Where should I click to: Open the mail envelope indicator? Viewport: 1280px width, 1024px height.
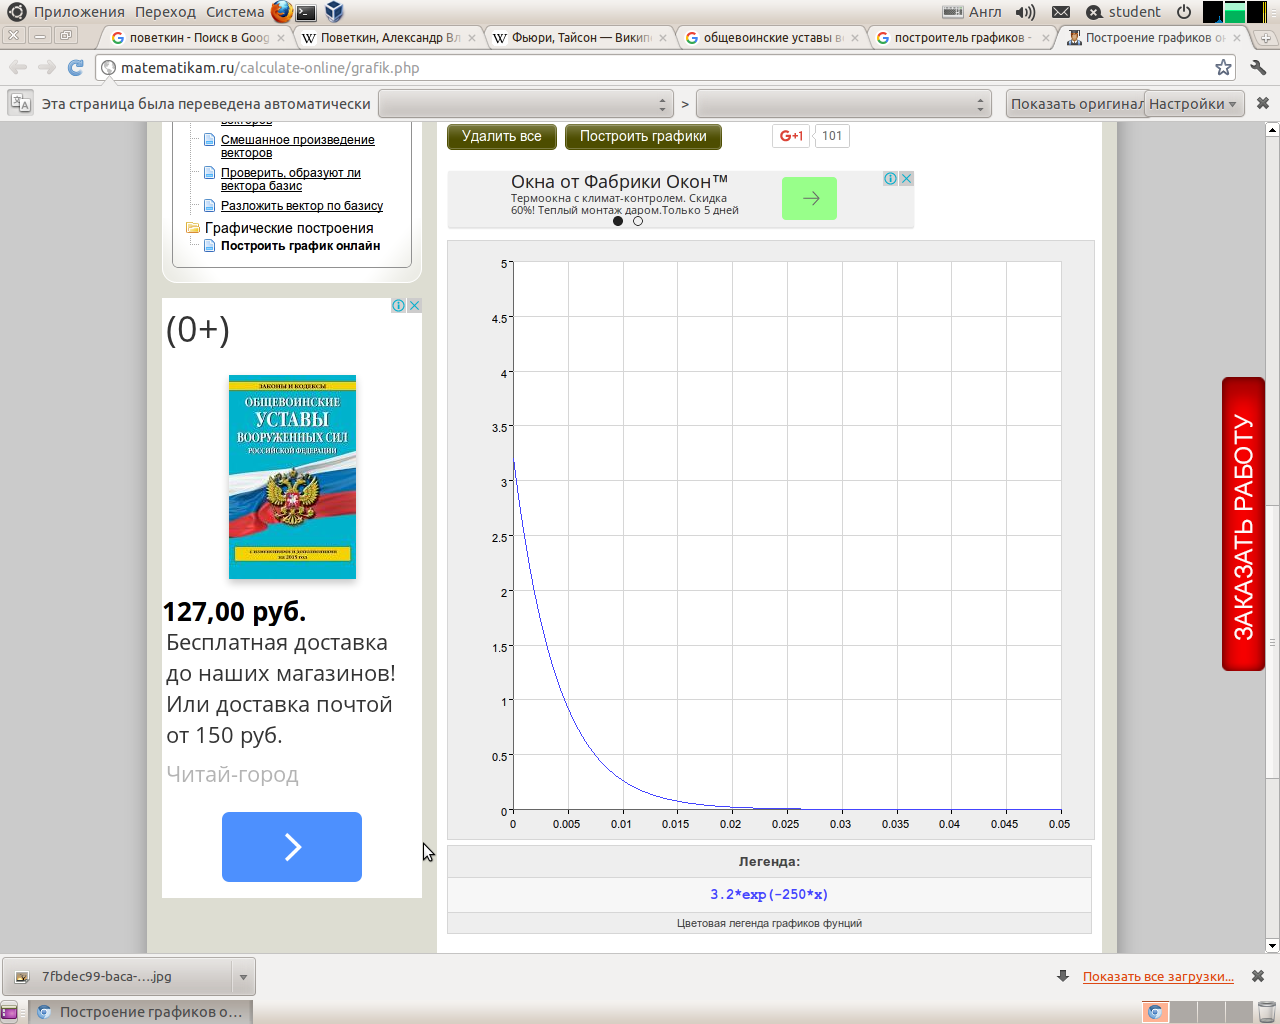1061,12
